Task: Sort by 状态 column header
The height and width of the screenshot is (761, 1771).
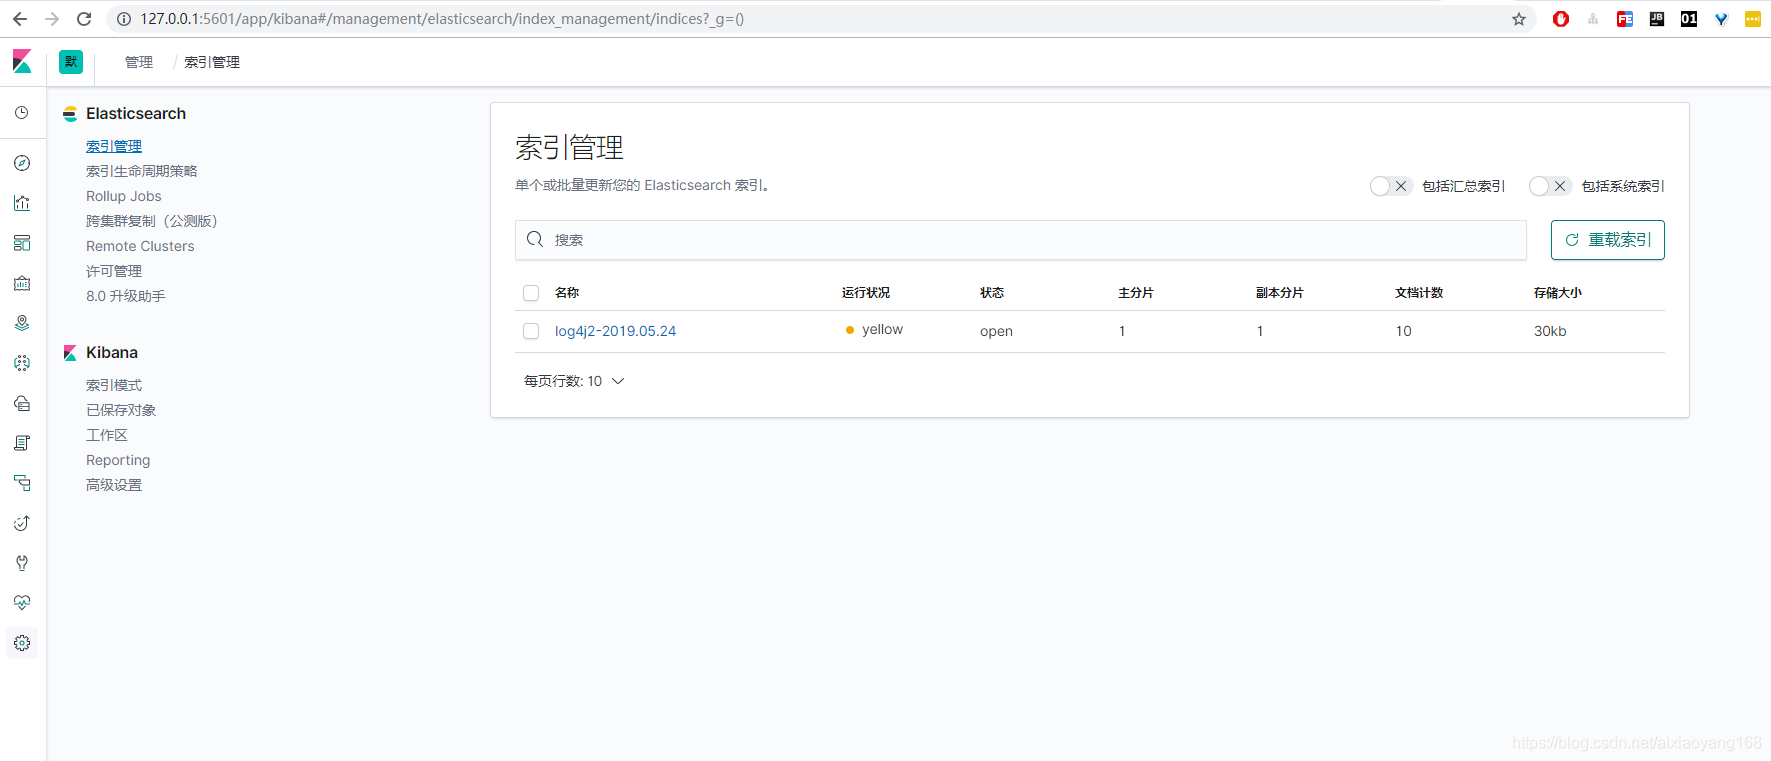Action: [992, 293]
